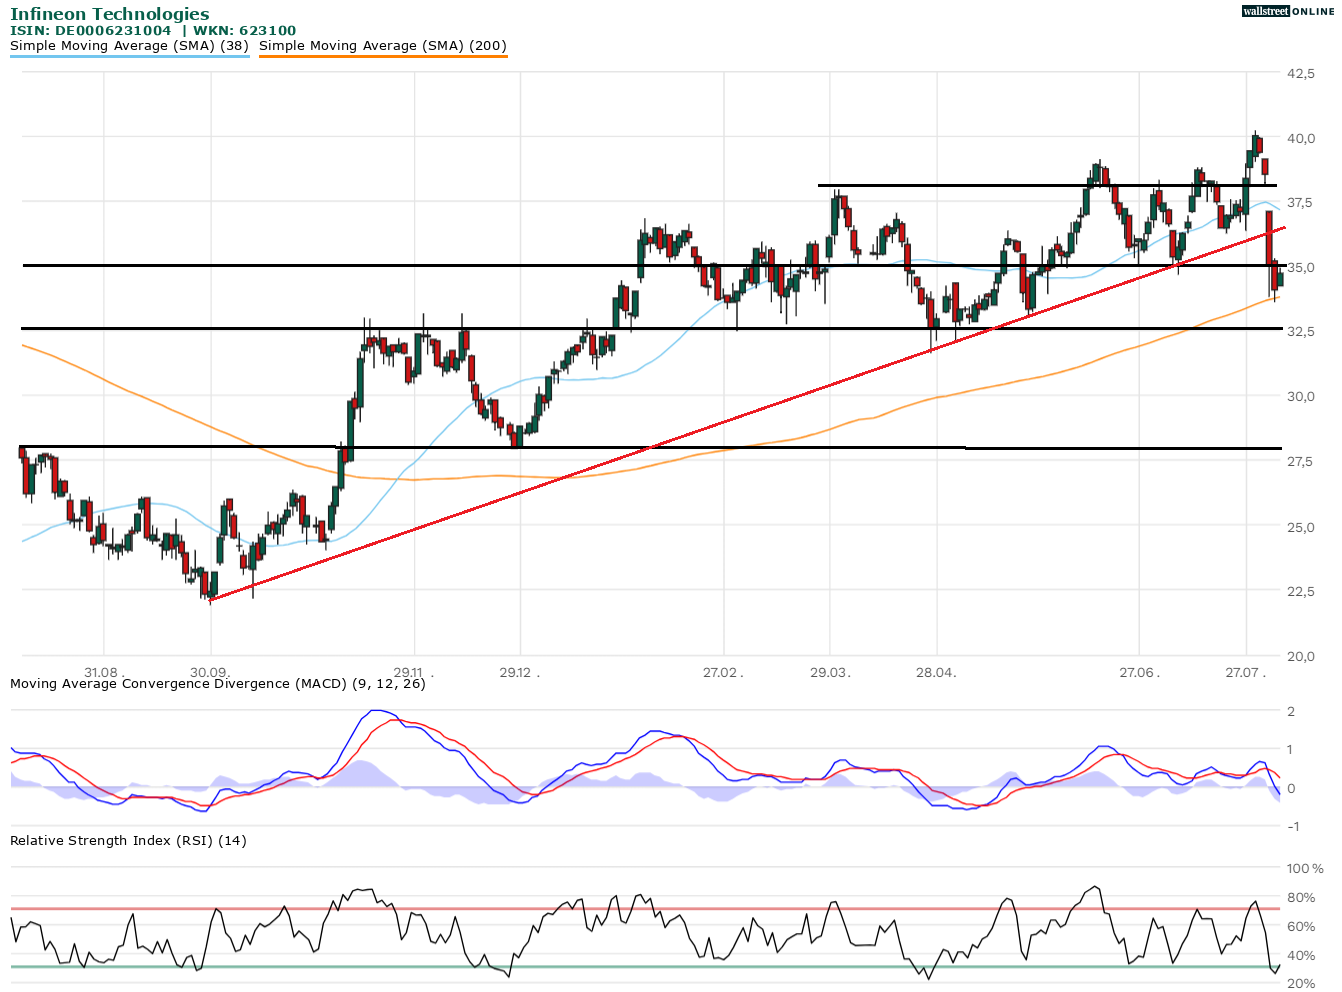The width and height of the screenshot is (1342, 992).
Task: Click the Simple Moving Average (200) legend label
Action: pyautogui.click(x=383, y=46)
